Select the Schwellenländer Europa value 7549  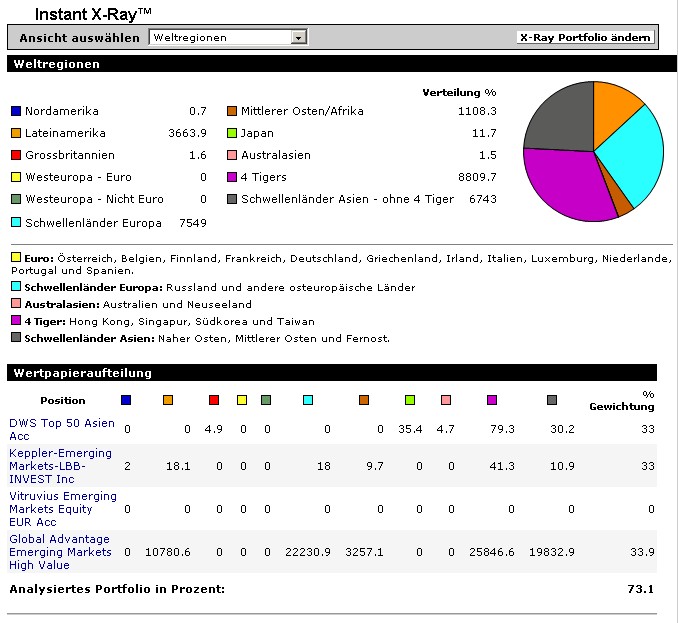pyautogui.click(x=193, y=223)
